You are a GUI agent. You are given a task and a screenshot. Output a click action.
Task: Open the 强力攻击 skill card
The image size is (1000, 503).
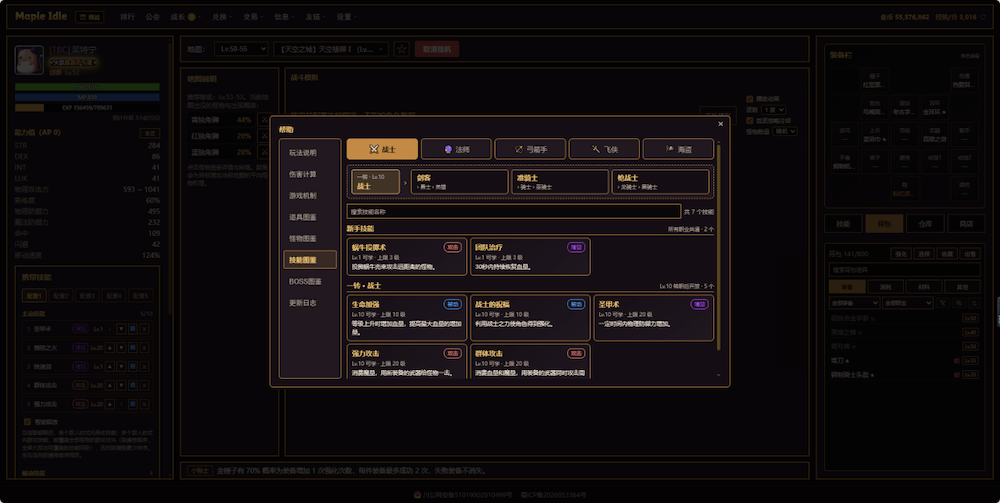407,361
